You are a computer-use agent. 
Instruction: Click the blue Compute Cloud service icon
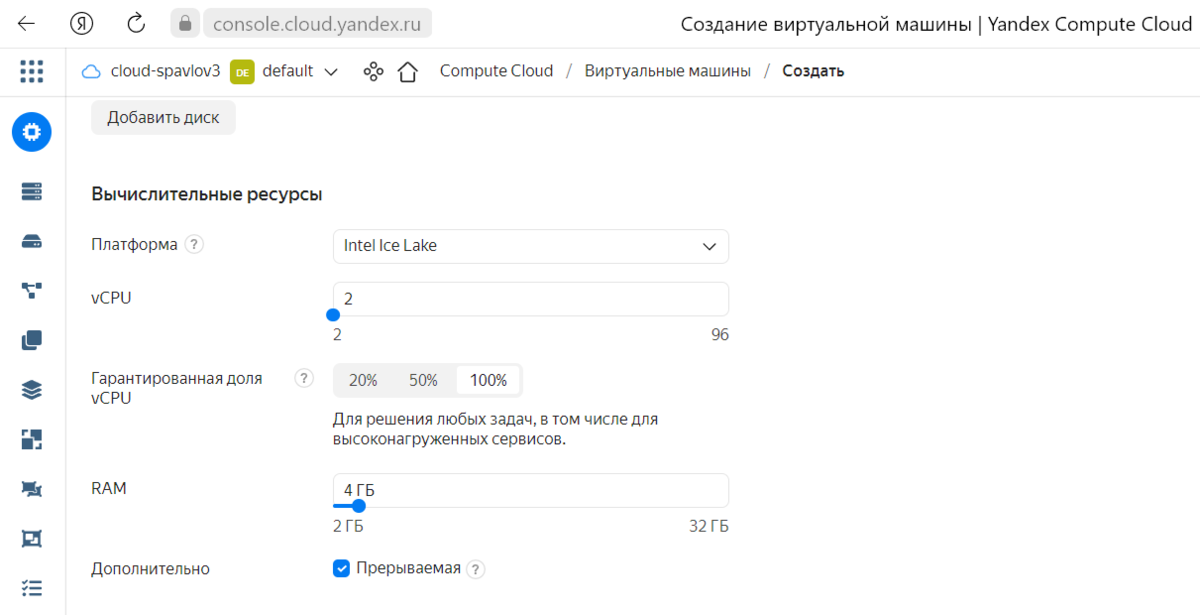click(32, 132)
